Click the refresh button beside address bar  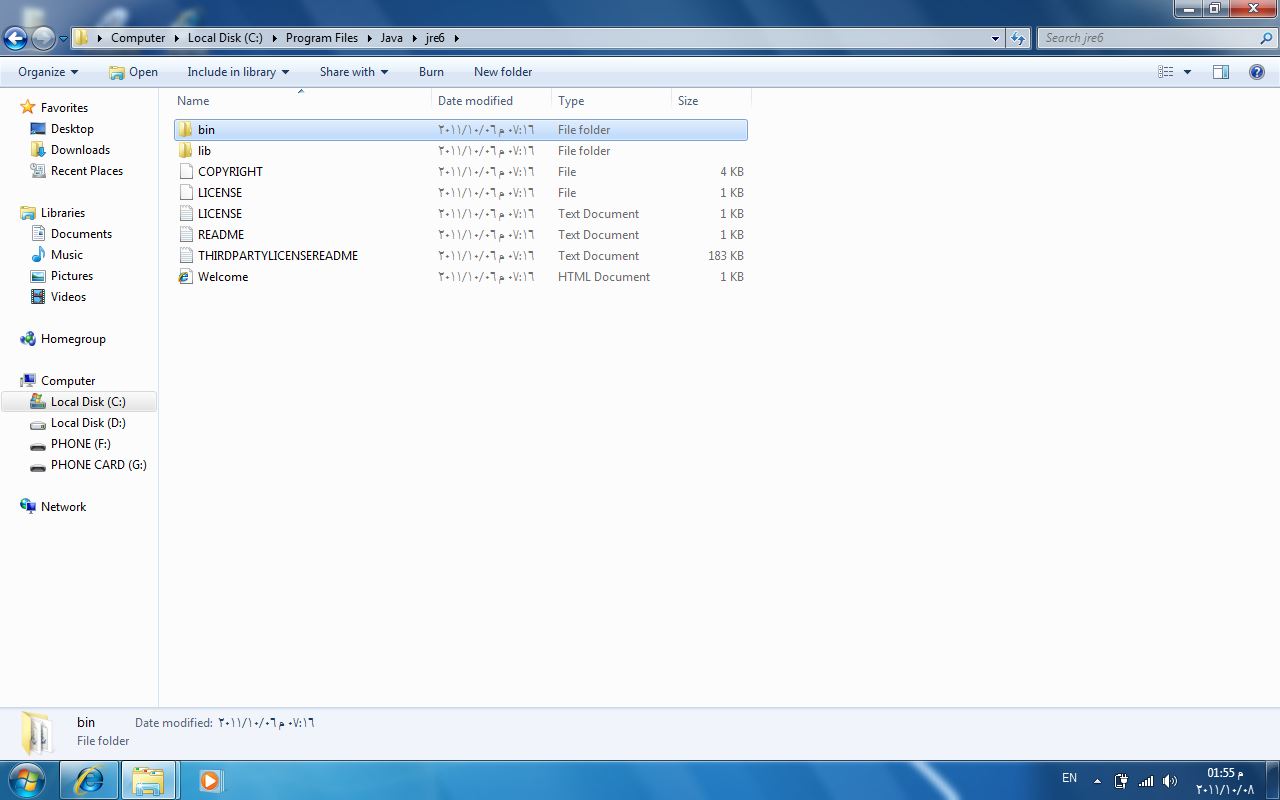(1018, 38)
